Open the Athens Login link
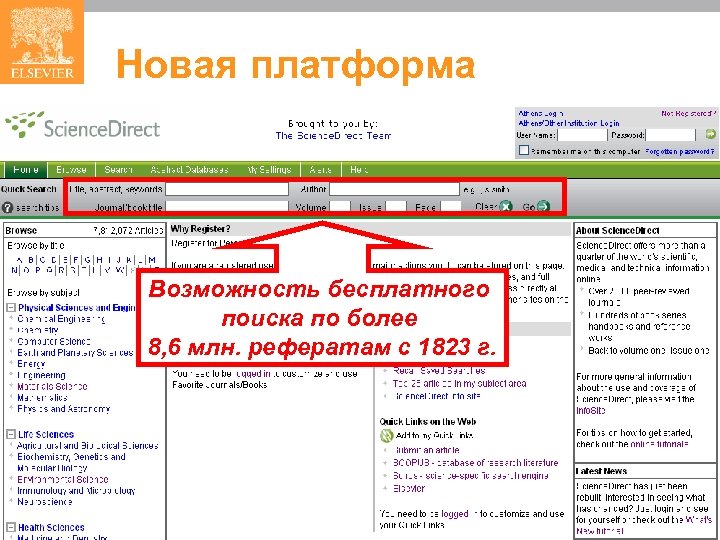The height and width of the screenshot is (540, 720). click(540, 113)
